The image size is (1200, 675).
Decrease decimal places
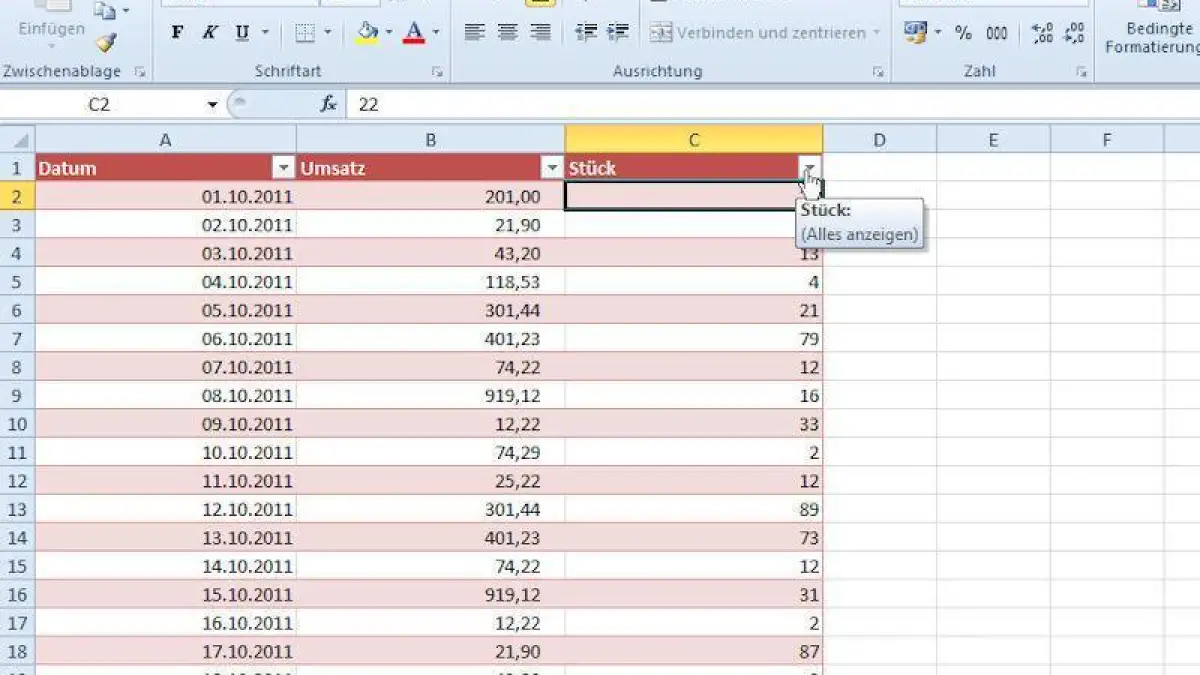point(1073,32)
